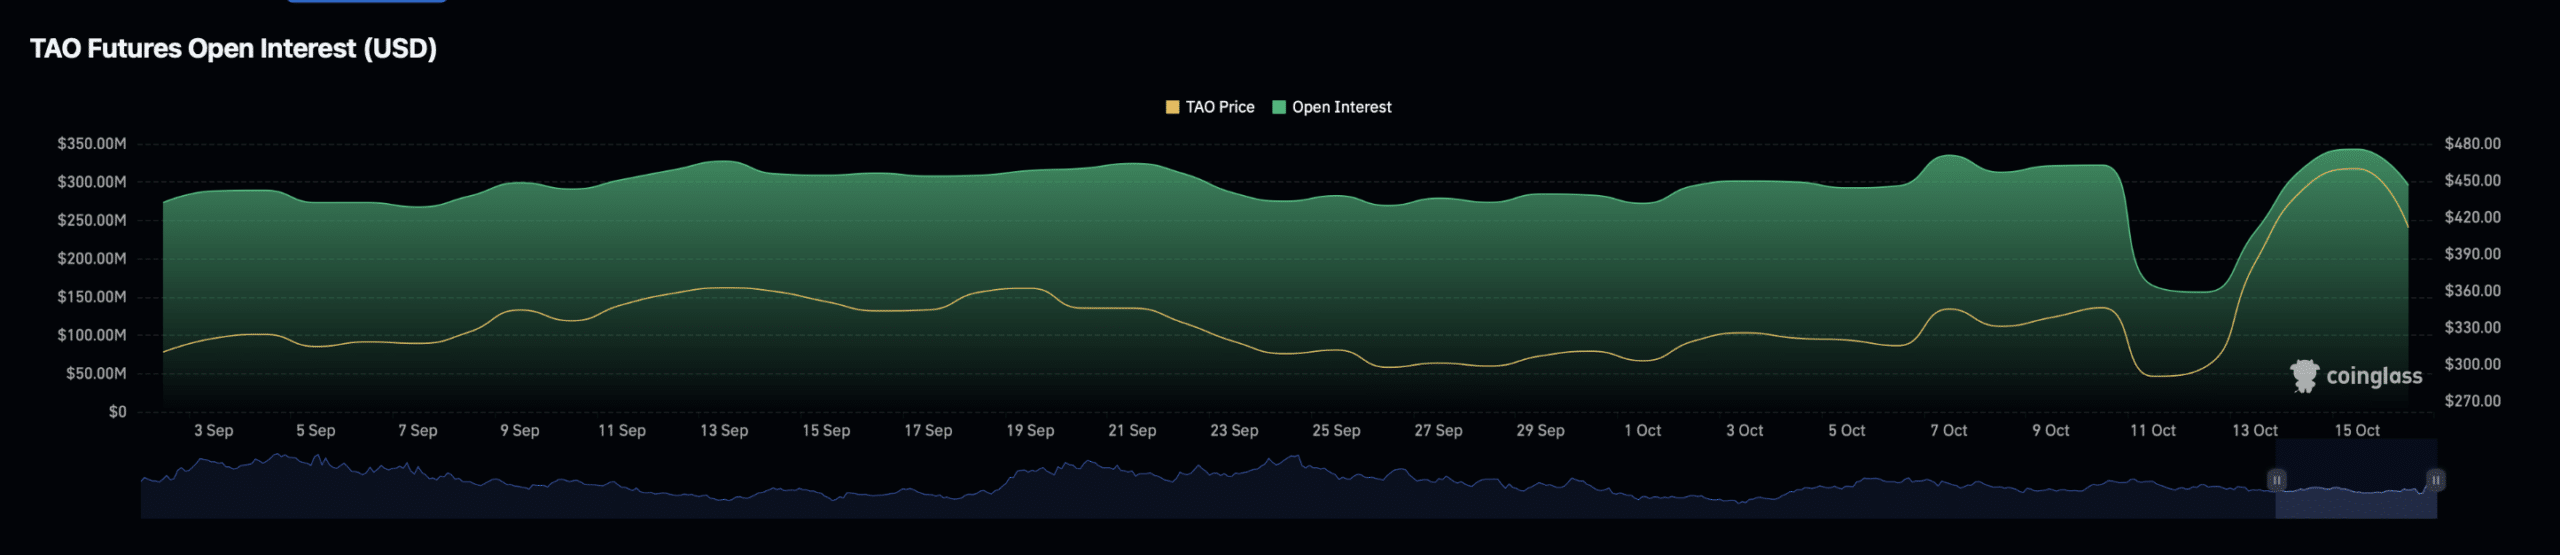Click the blue button at top edge
The height and width of the screenshot is (555, 2560).
[367, 1]
